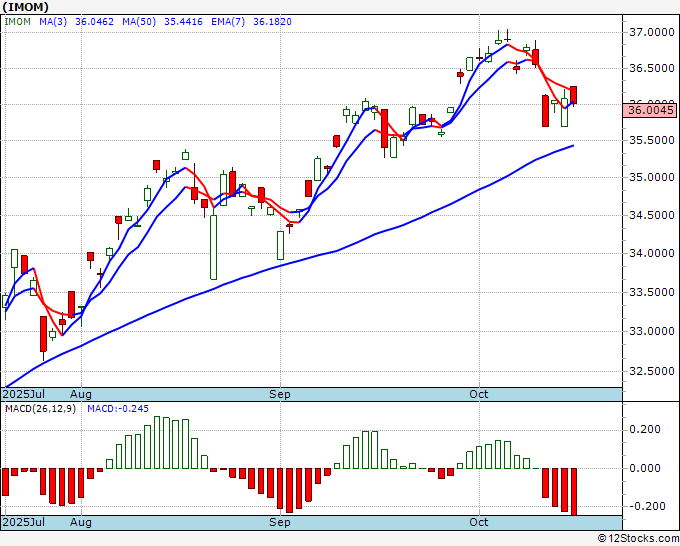Click the 35.0000 price axis label
This screenshot has height=546, width=680.
tap(651, 177)
